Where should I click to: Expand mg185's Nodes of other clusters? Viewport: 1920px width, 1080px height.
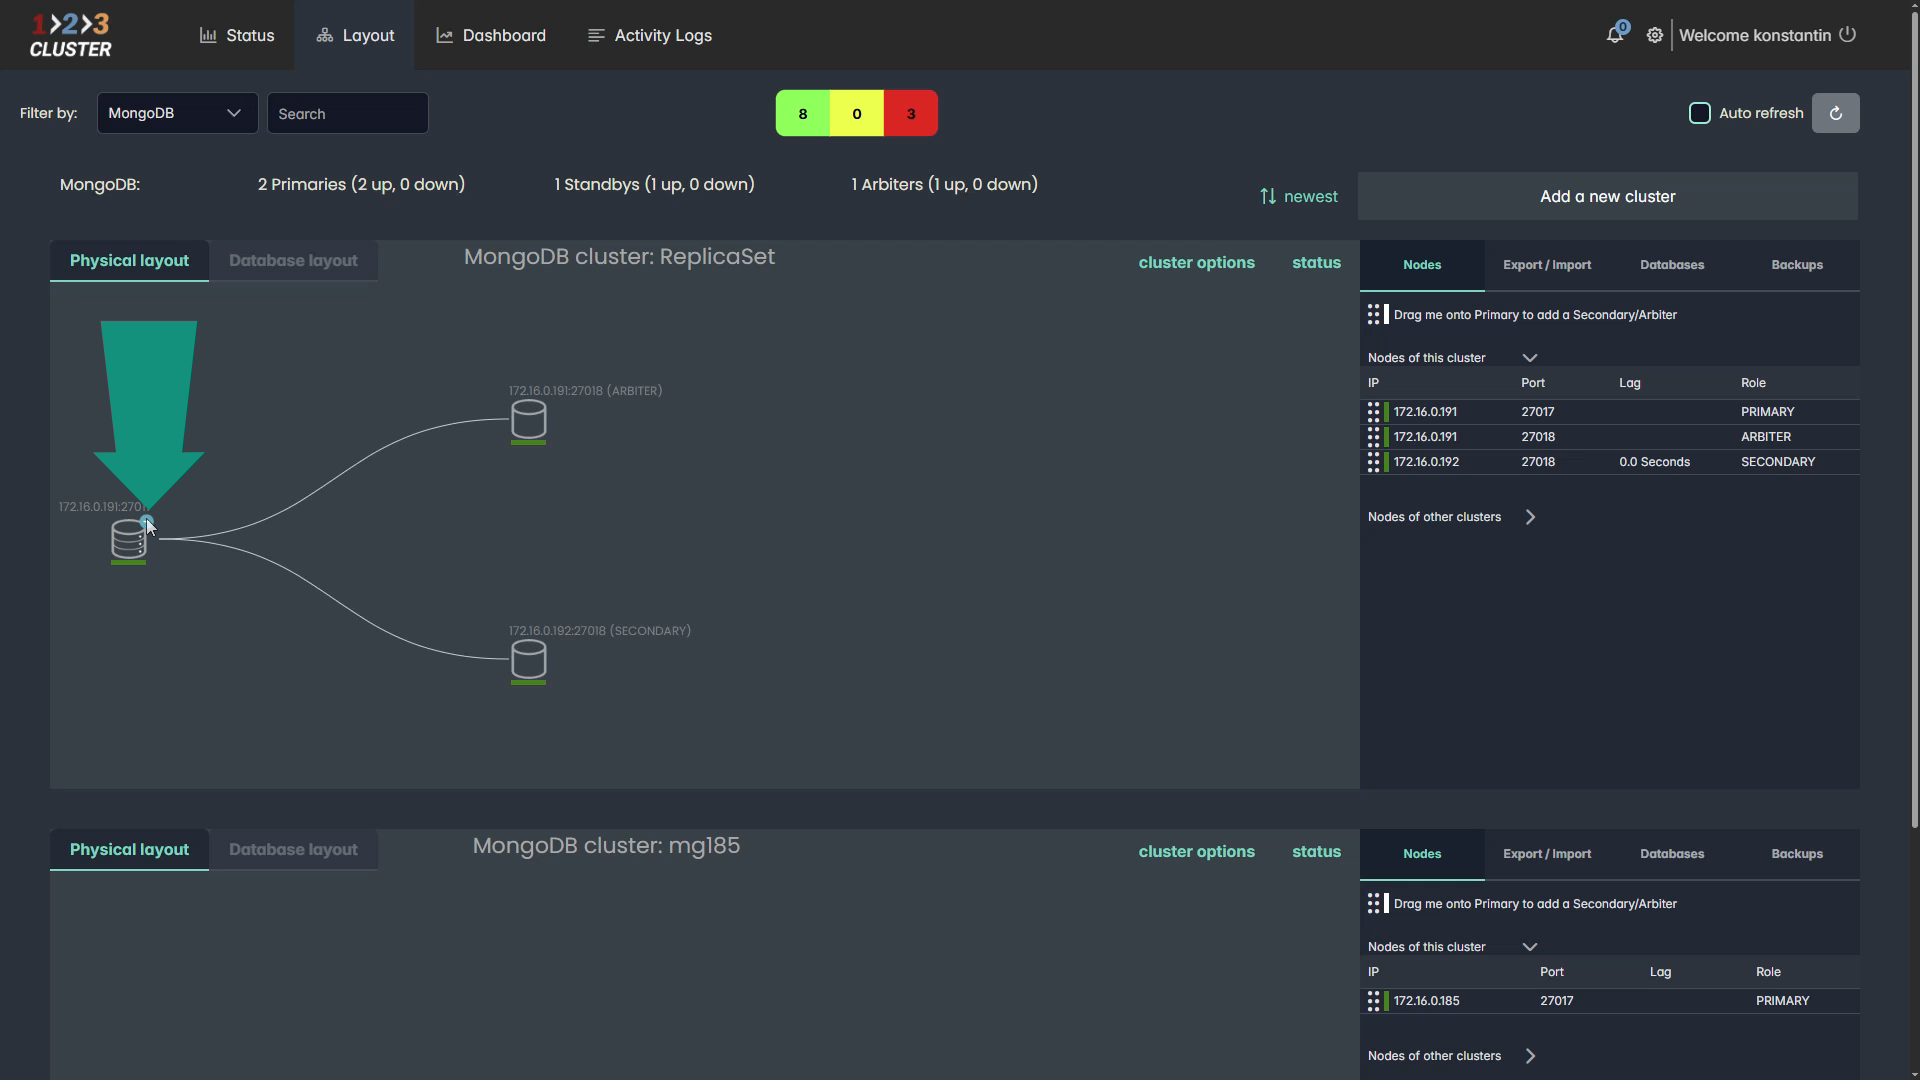click(x=1530, y=1056)
